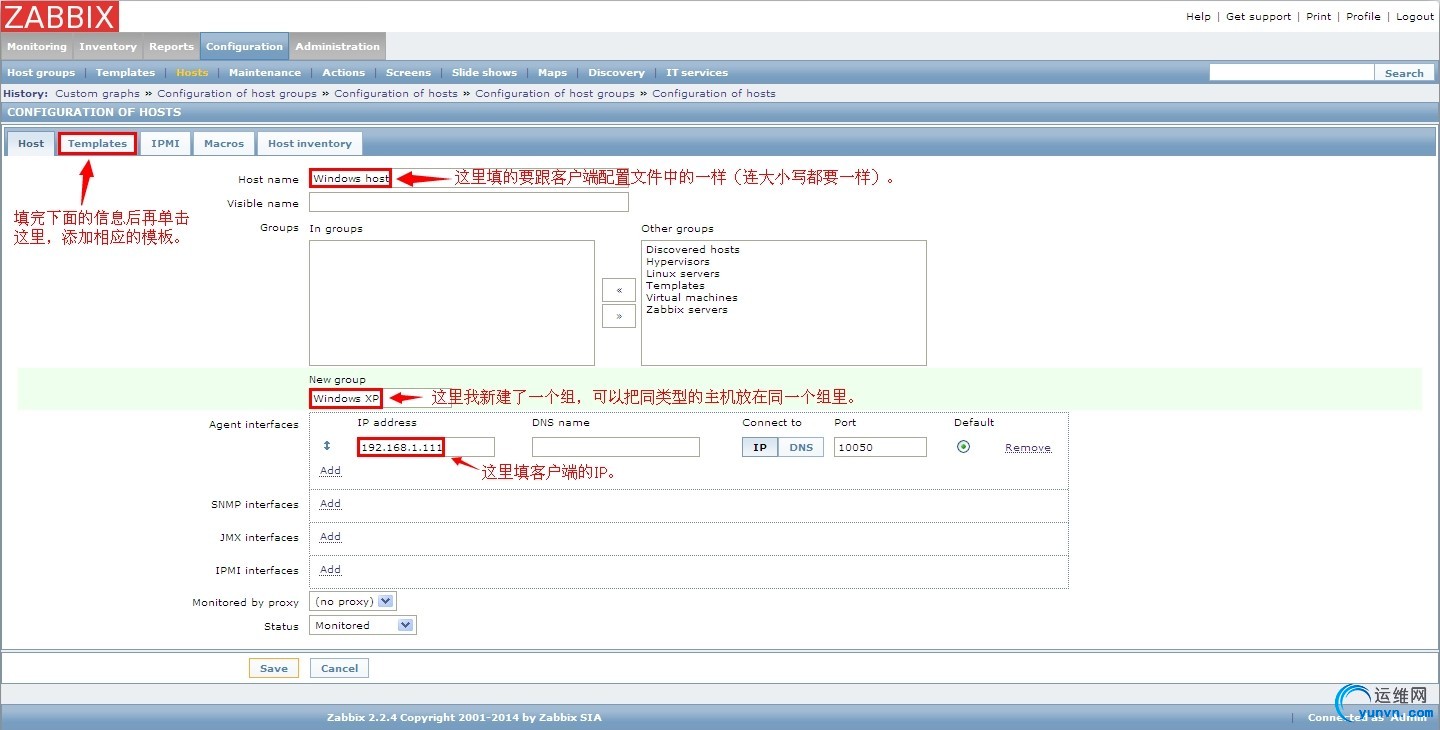
Task: Open the Status dropdown
Action: coord(362,626)
